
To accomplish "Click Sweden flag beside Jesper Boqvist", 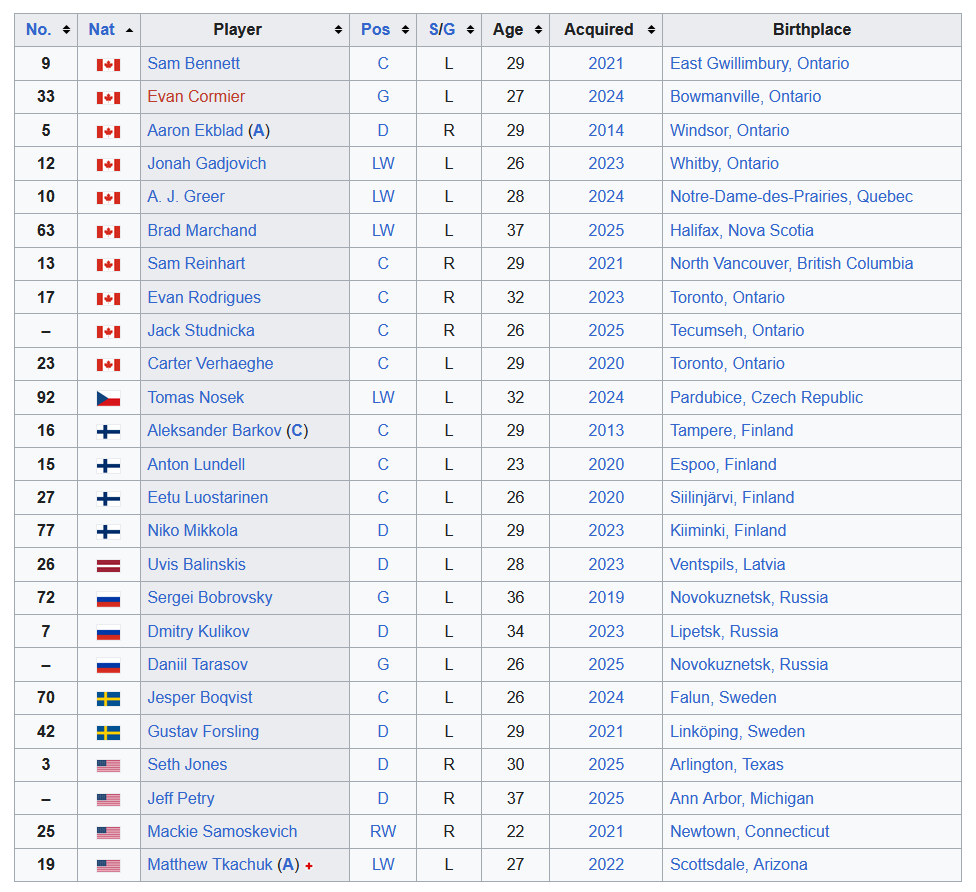I will pos(108,699).
